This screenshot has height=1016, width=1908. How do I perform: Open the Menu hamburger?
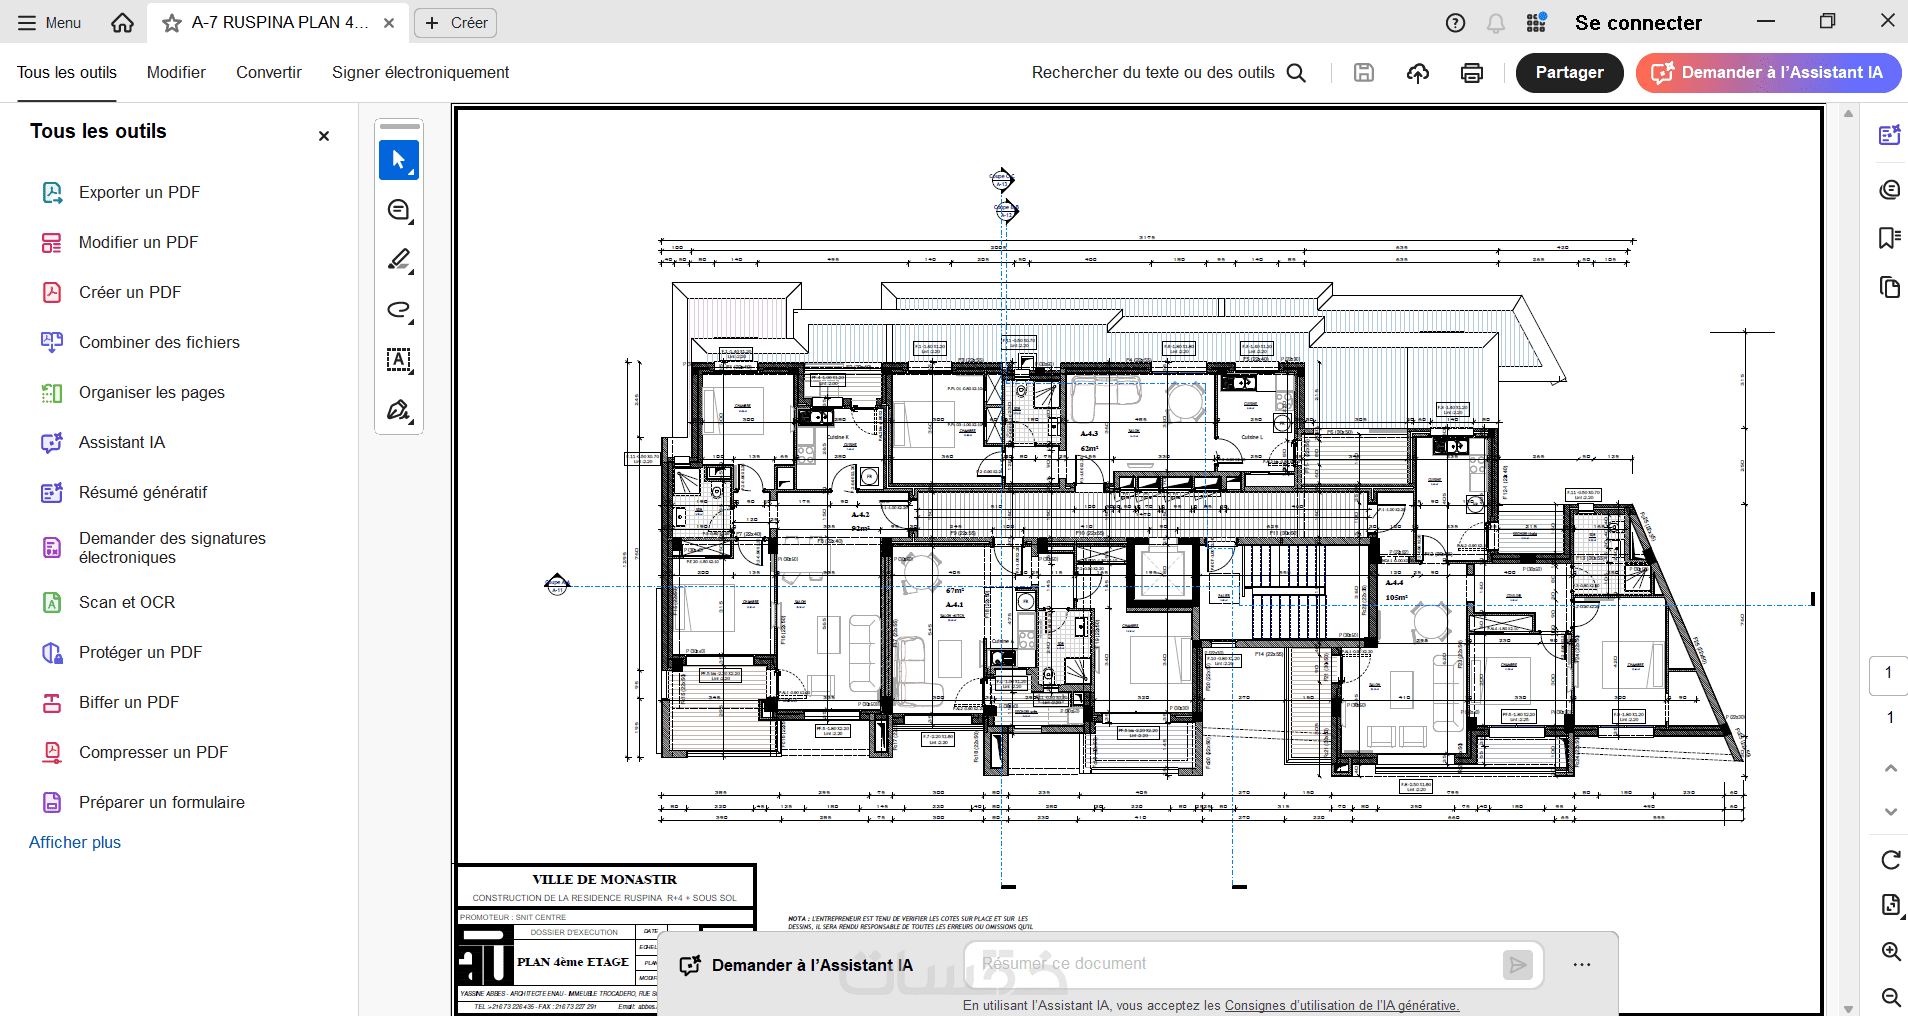point(50,23)
